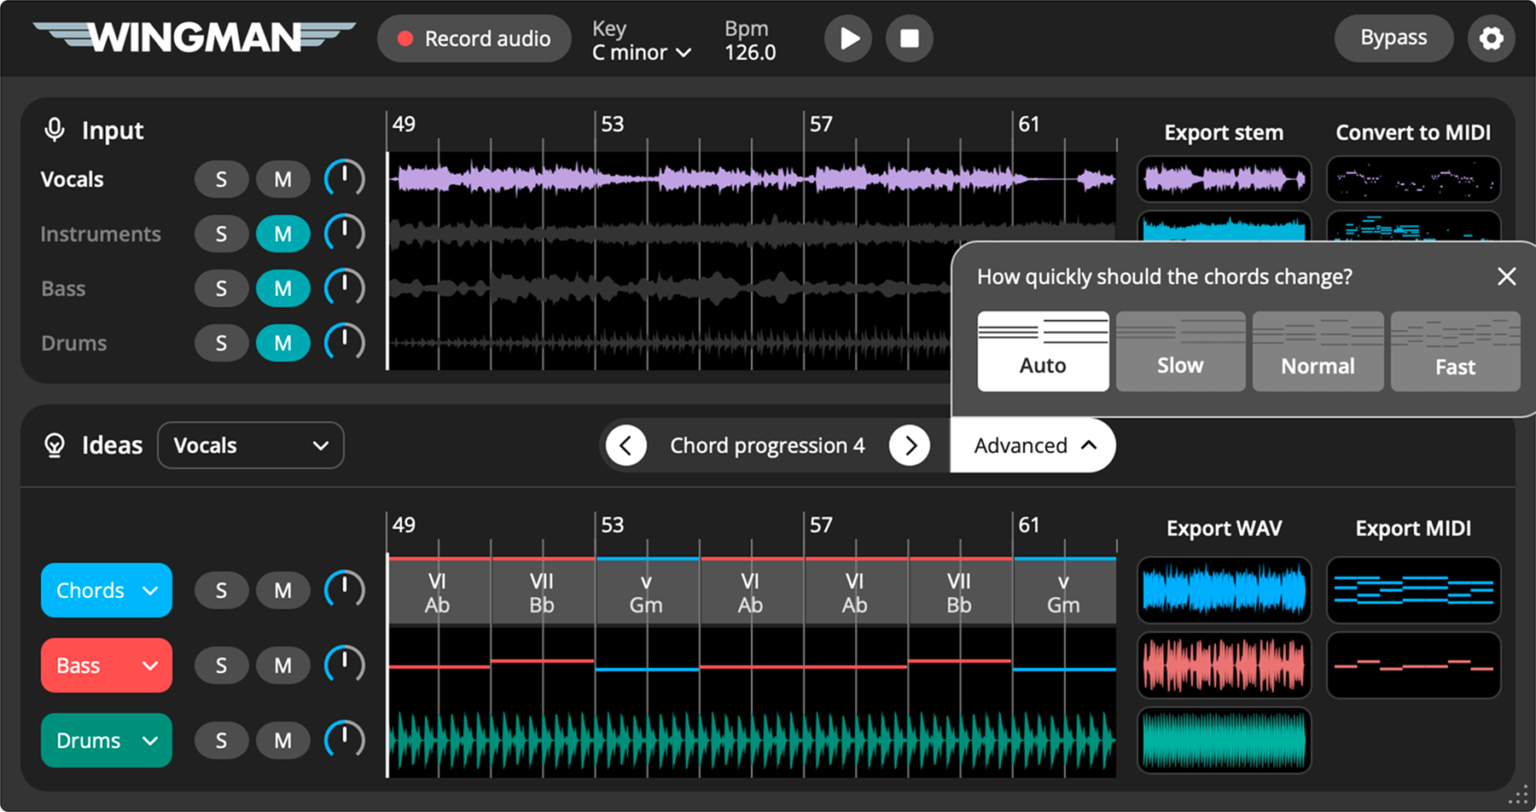This screenshot has width=1536, height=812.
Task: Click the Play button
Action: tap(848, 39)
